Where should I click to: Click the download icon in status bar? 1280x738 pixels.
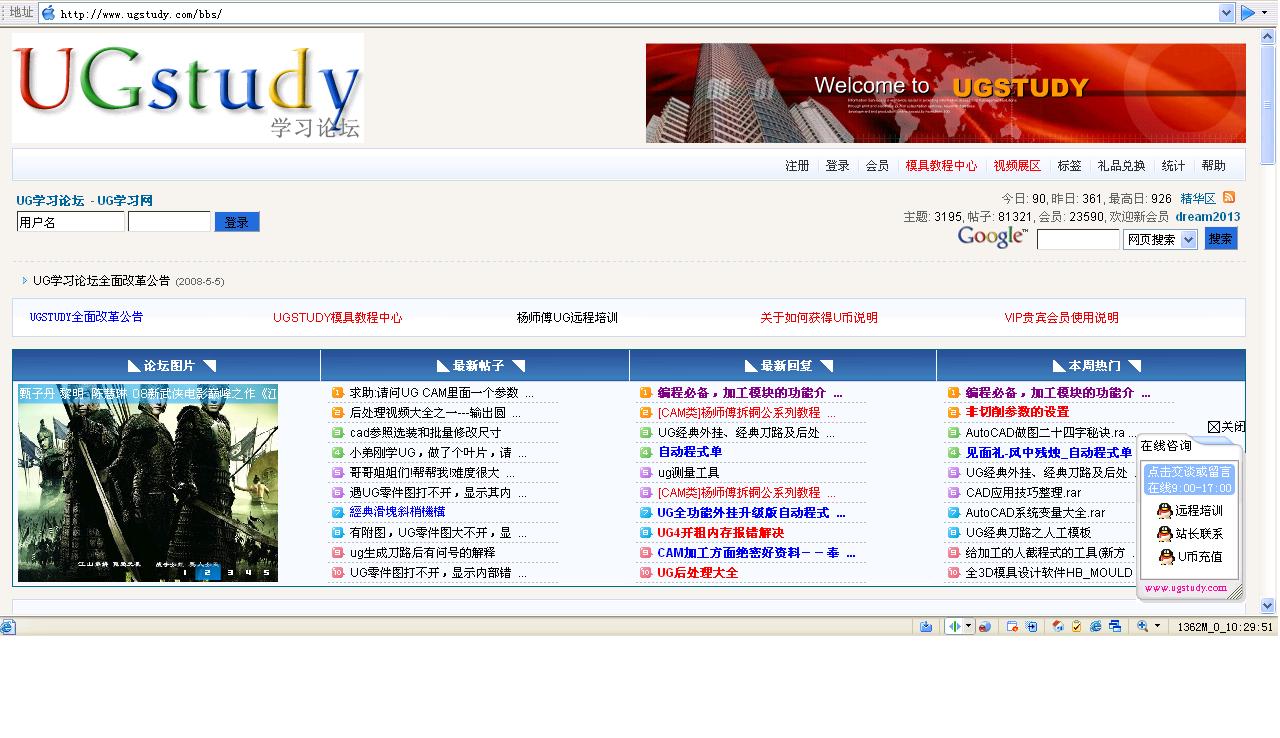point(926,627)
